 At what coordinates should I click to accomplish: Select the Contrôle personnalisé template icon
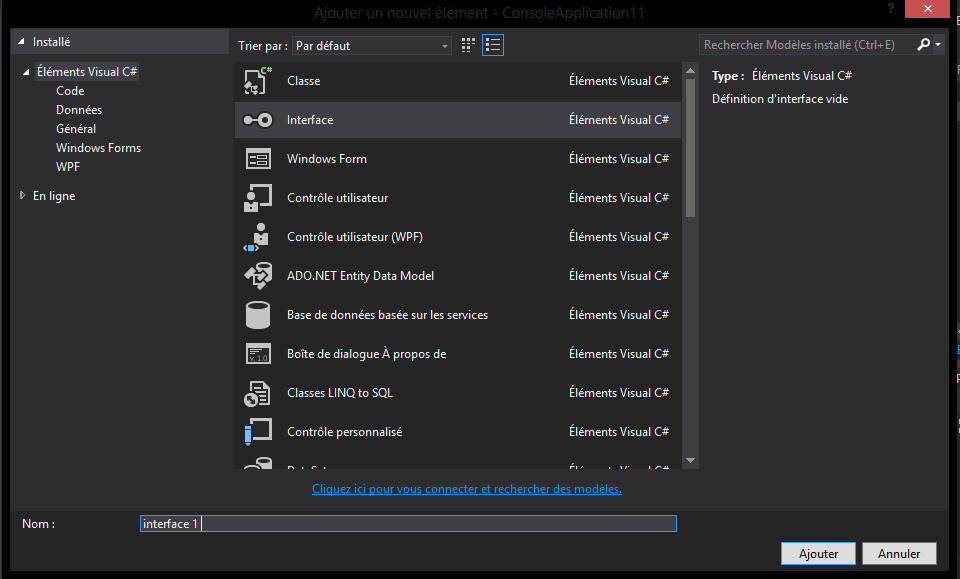click(257, 431)
